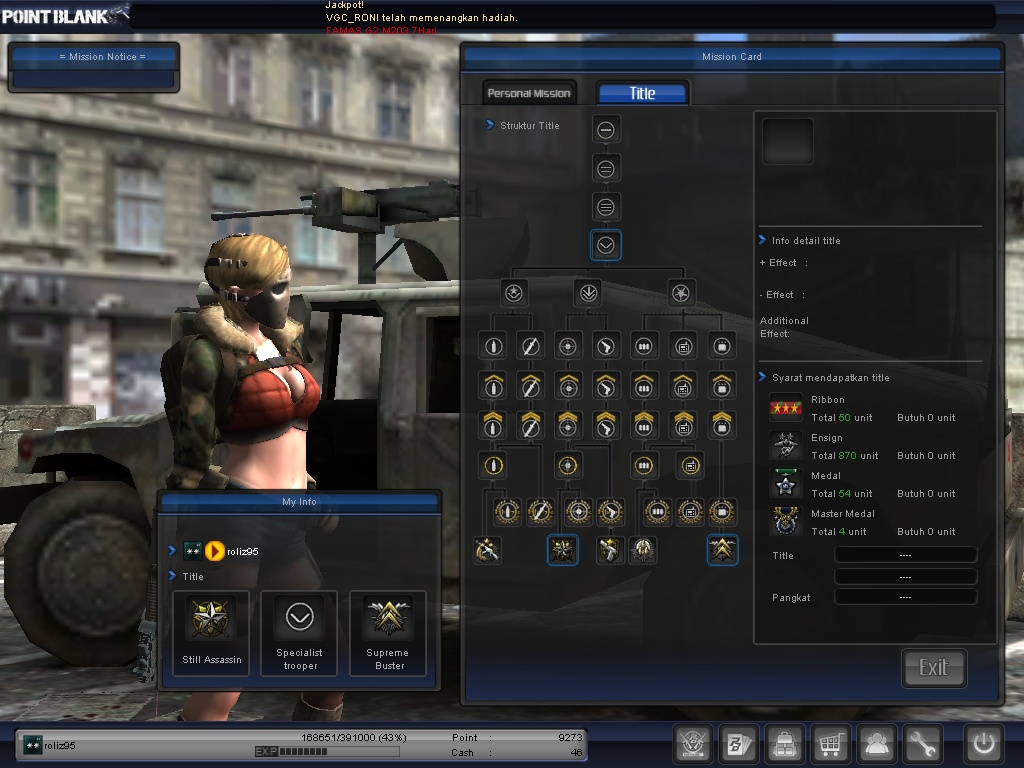Click the Specialist trooper title slot
Image resolution: width=1024 pixels, height=768 pixels.
tap(299, 633)
